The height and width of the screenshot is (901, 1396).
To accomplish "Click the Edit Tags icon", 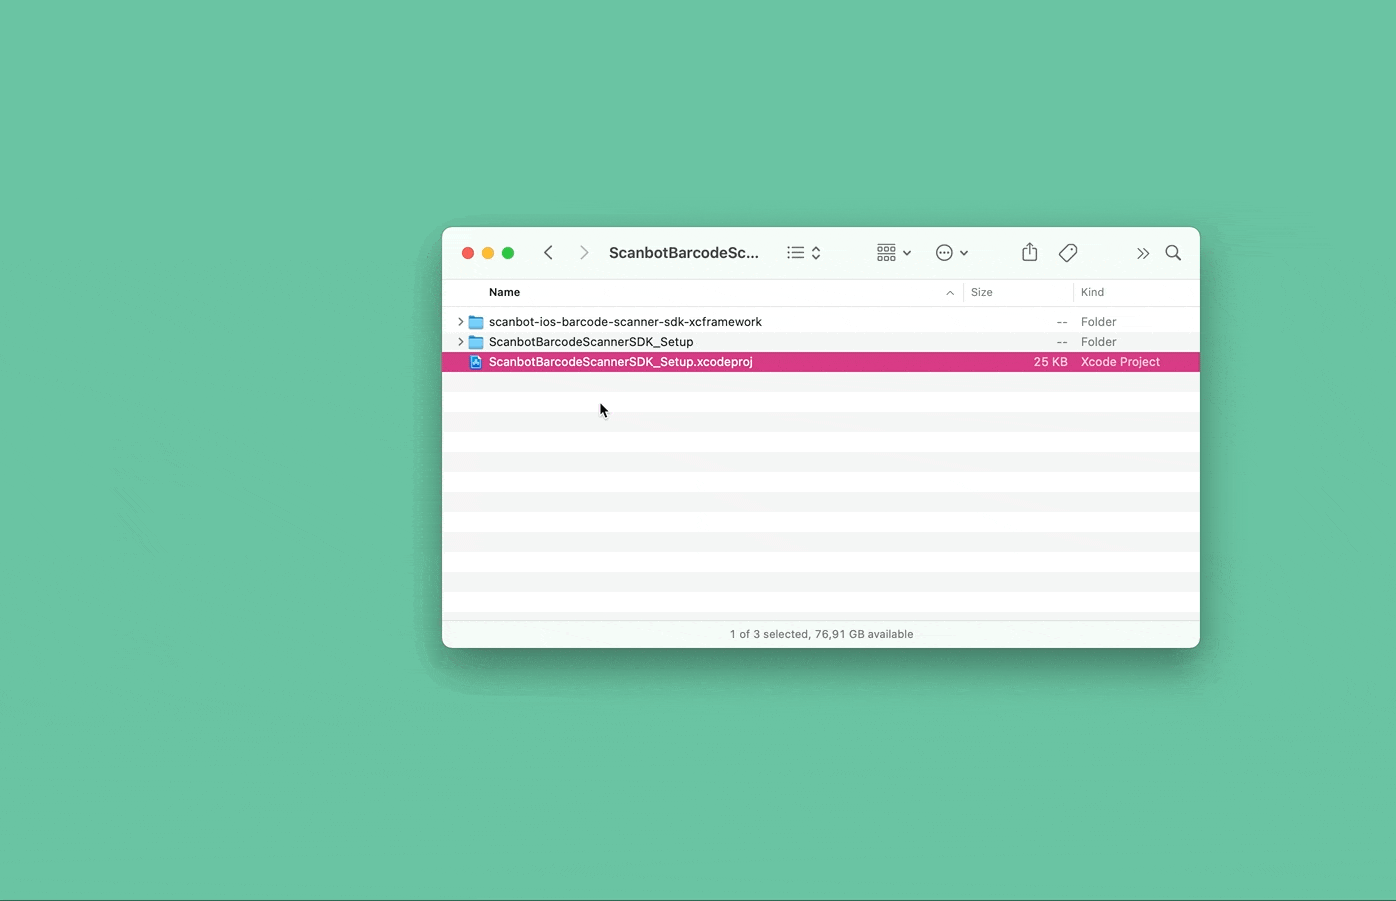I will click(1068, 253).
